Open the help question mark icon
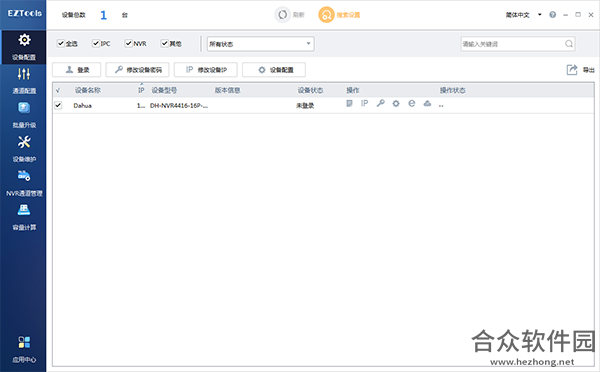600x372 pixels. [552, 15]
